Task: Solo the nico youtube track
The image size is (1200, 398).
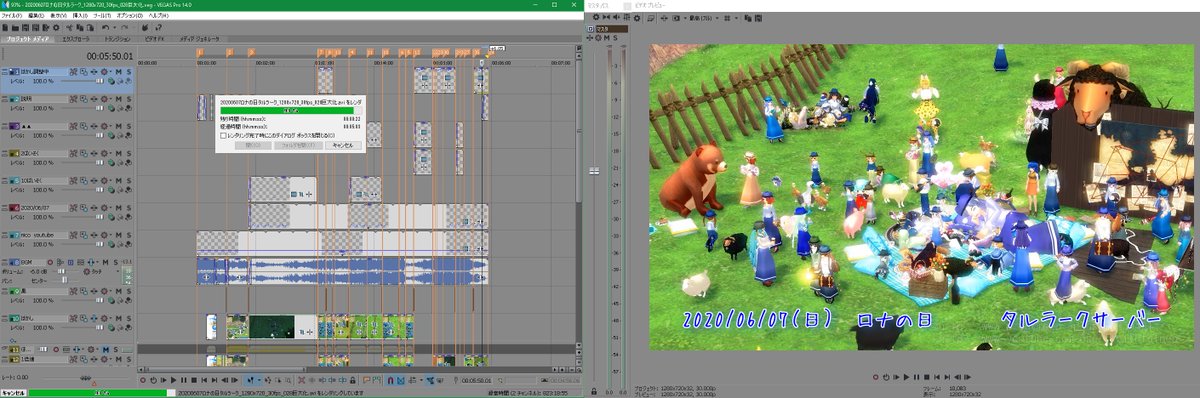Action: pos(129,235)
